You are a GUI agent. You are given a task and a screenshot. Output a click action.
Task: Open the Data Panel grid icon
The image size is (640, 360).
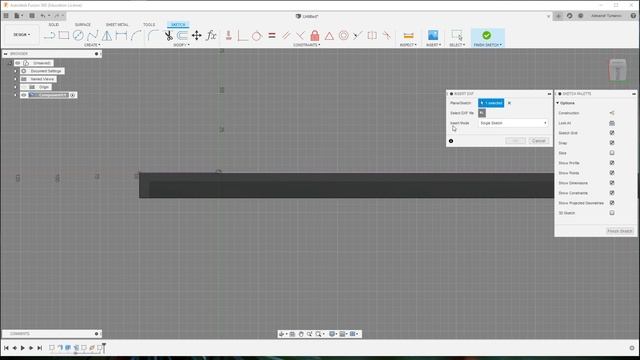6,16
